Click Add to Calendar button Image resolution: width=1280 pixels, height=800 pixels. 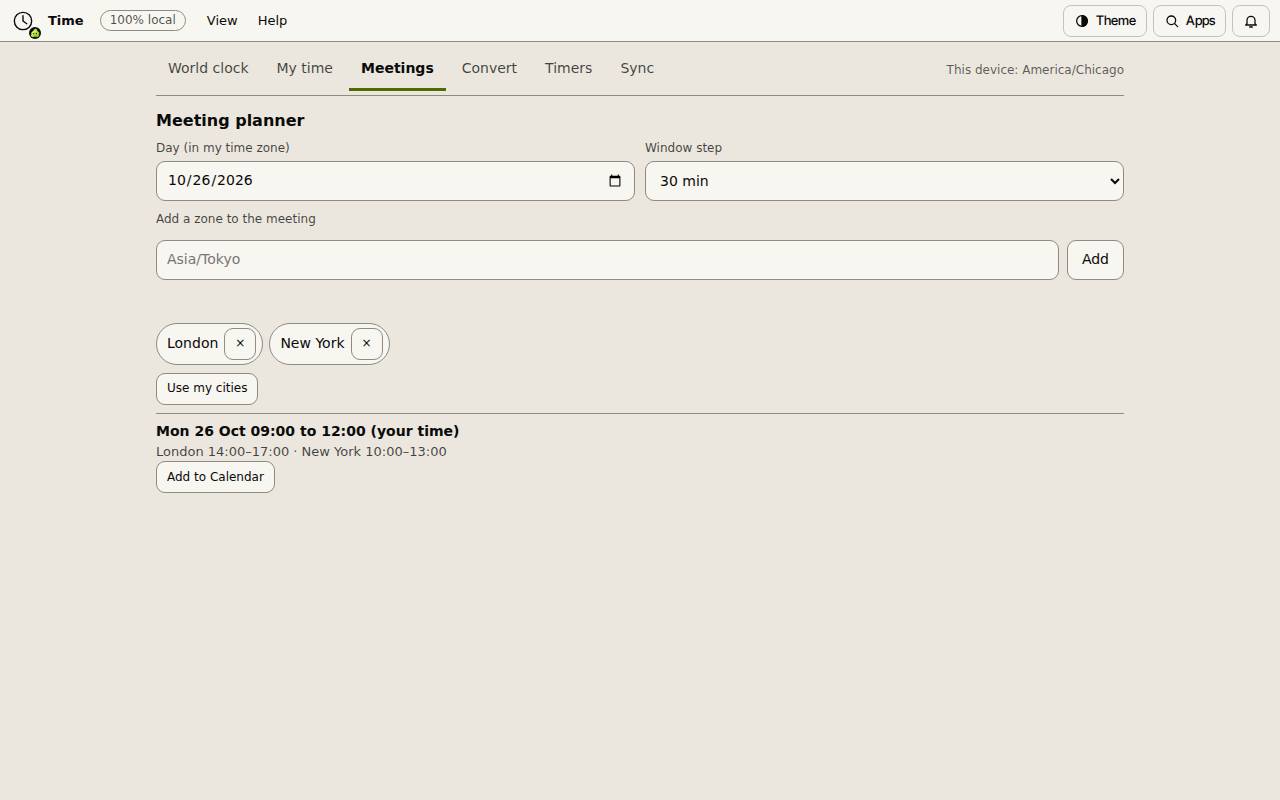click(x=215, y=477)
